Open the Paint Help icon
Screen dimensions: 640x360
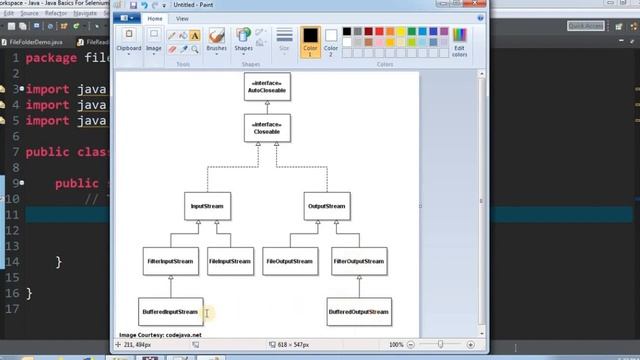coord(480,18)
